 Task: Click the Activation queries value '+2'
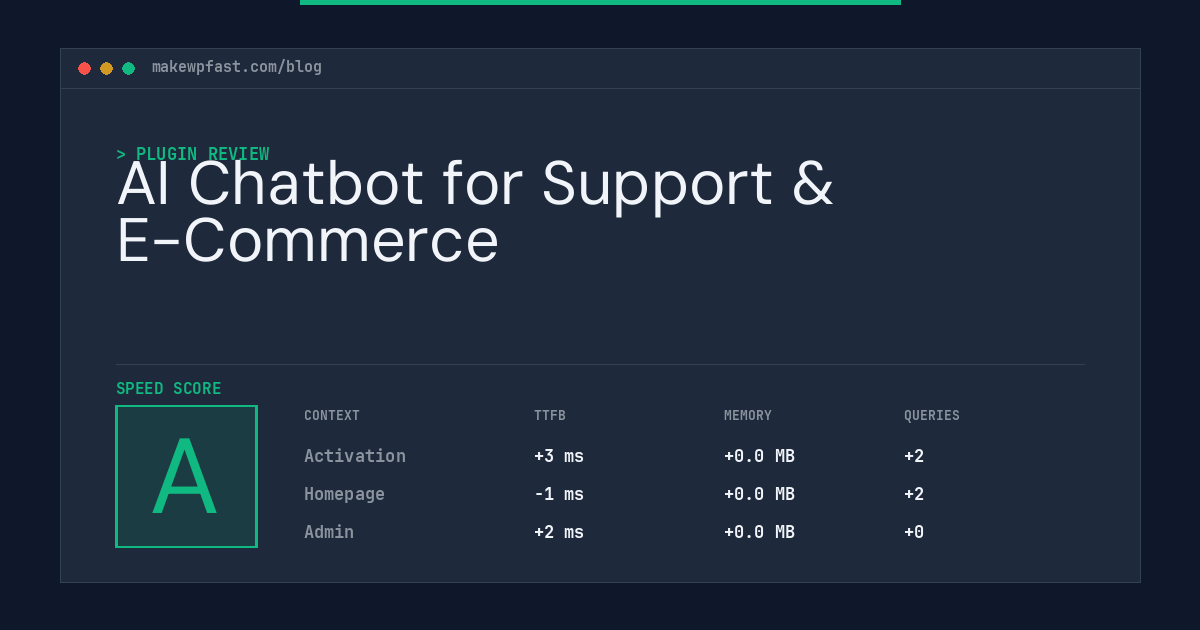click(x=914, y=456)
